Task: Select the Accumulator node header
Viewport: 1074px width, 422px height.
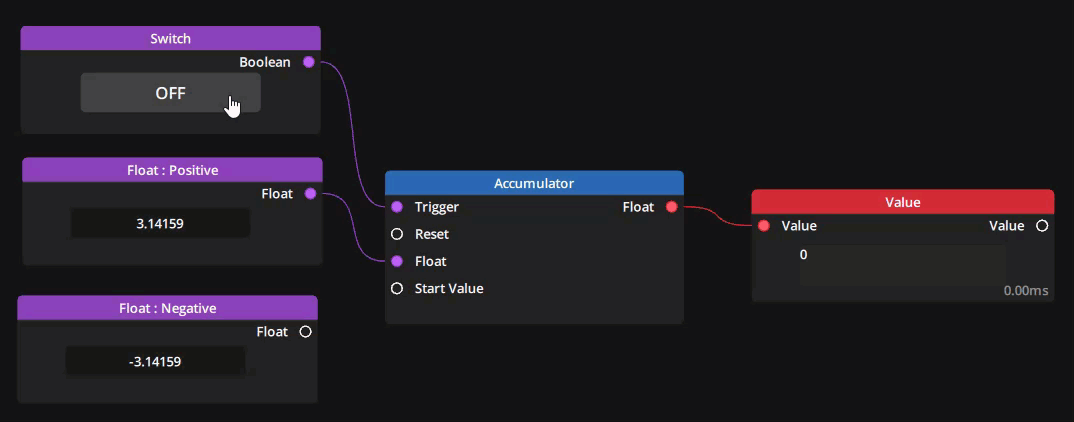Action: tap(534, 183)
